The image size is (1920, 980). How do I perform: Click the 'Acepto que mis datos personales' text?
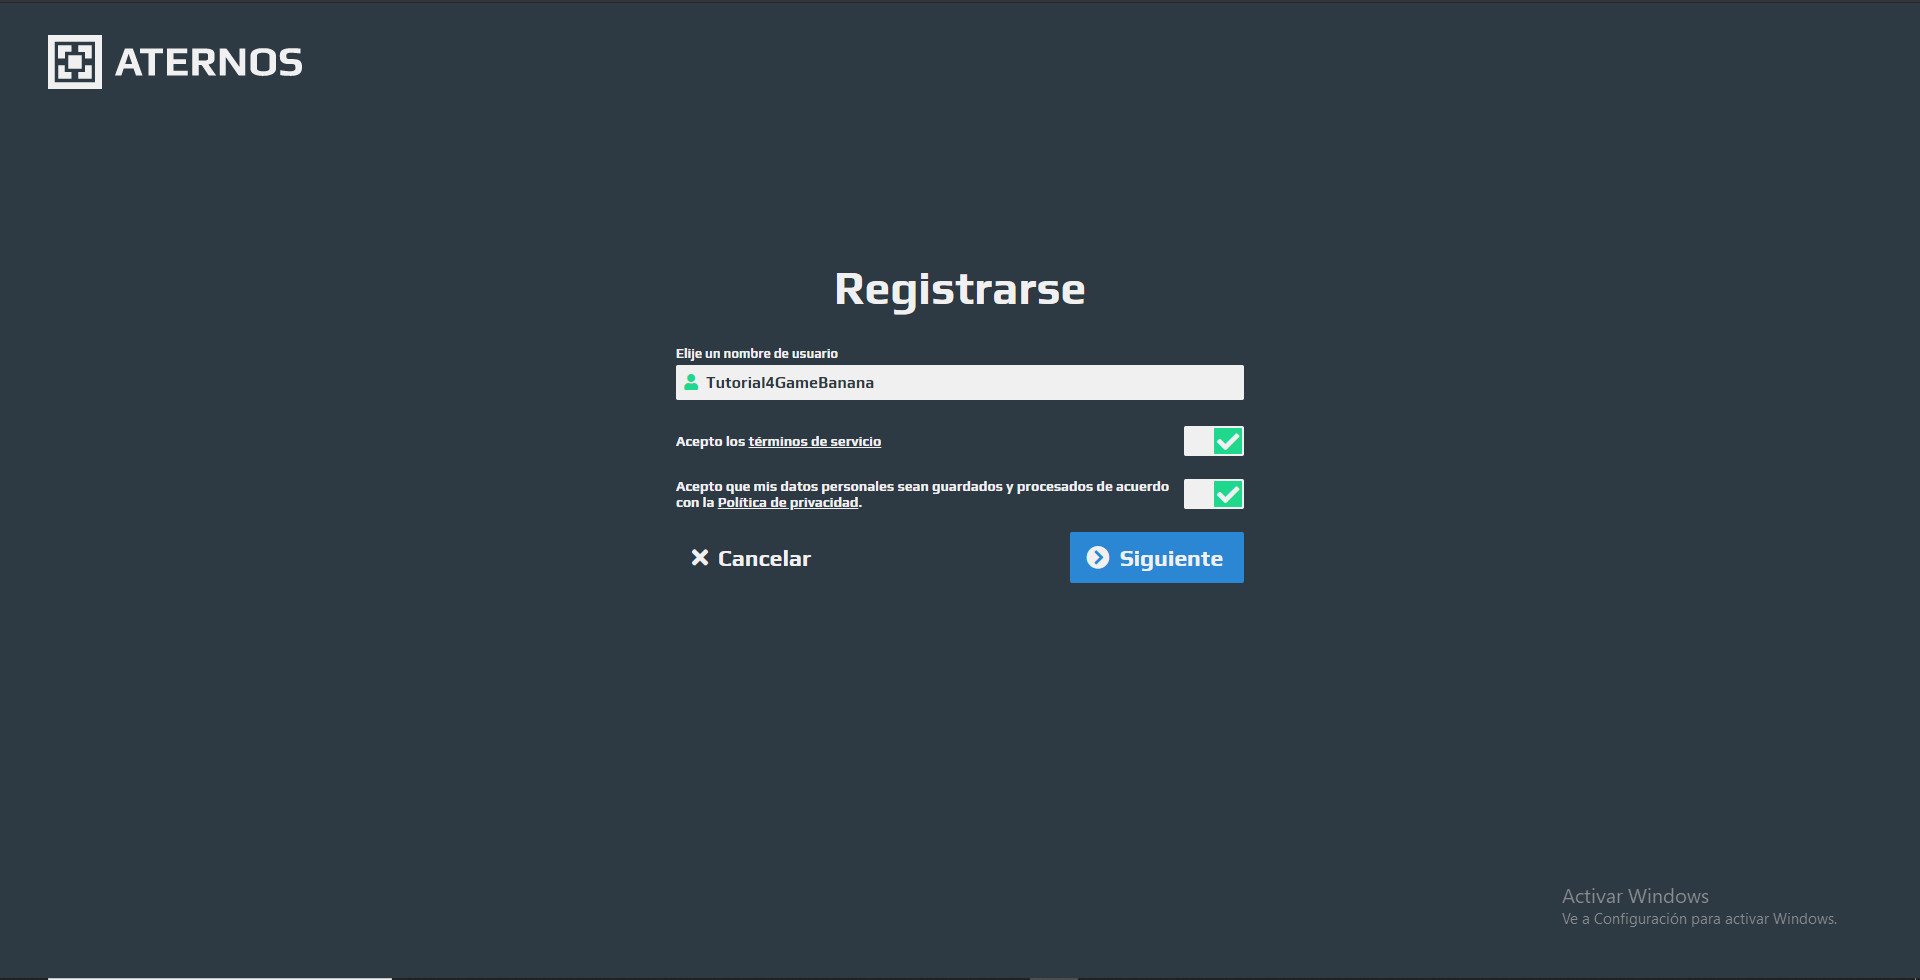click(x=922, y=494)
